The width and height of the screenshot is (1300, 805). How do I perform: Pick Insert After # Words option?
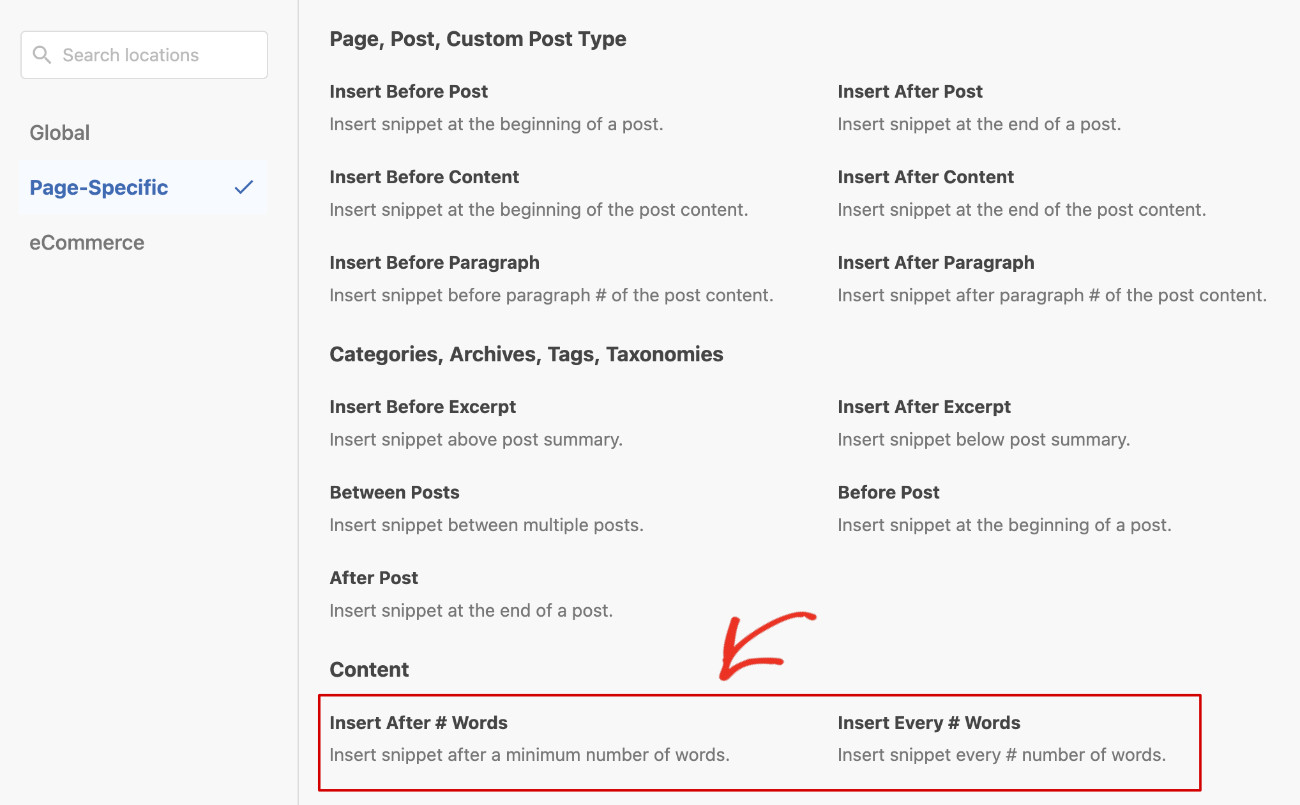tap(418, 722)
